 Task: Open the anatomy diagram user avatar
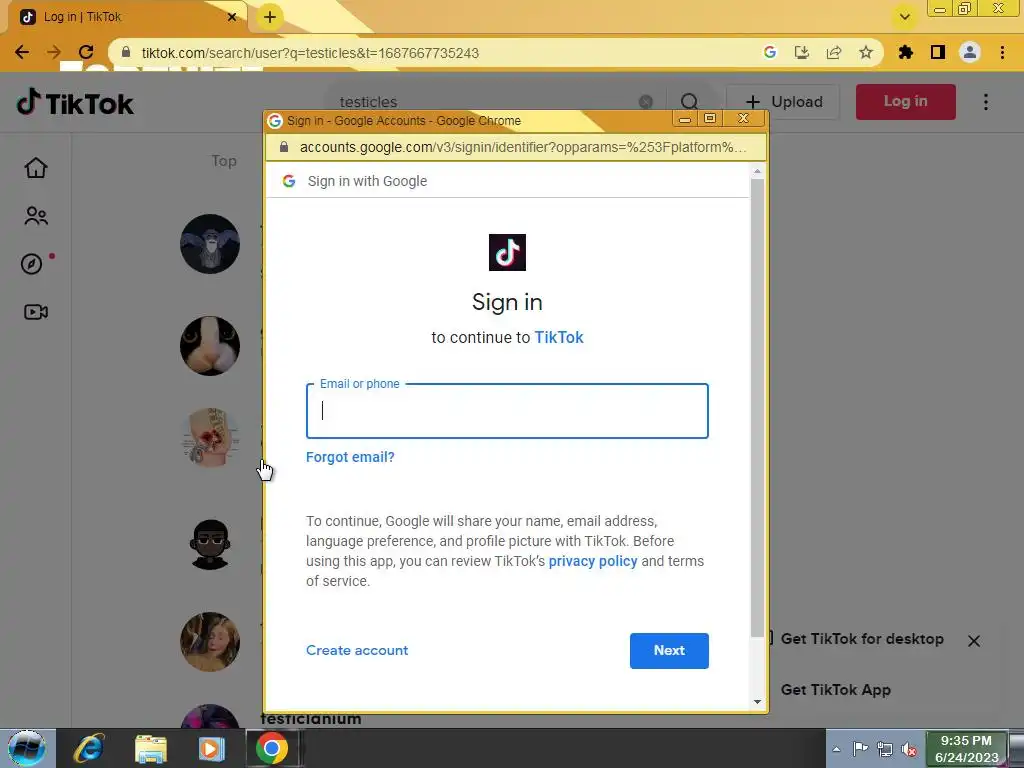[x=210, y=438]
